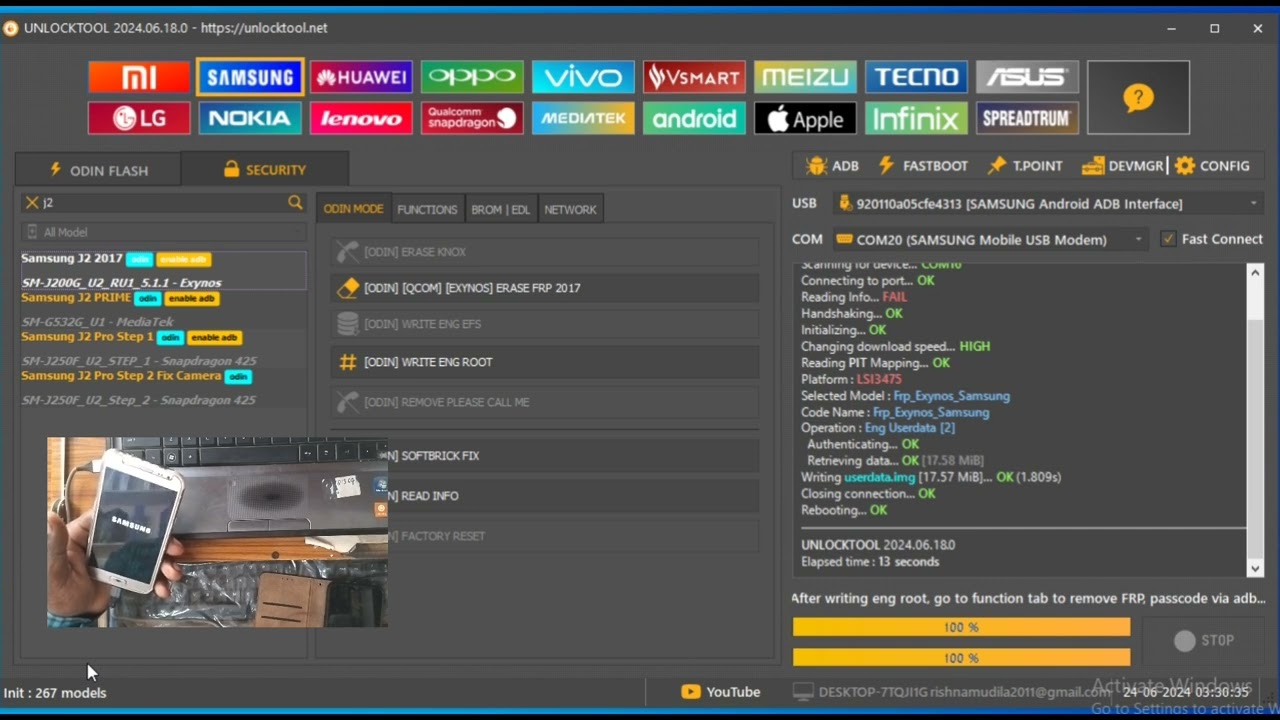Select the Mediatek chipset icon
This screenshot has width=1280, height=720.
583,119
